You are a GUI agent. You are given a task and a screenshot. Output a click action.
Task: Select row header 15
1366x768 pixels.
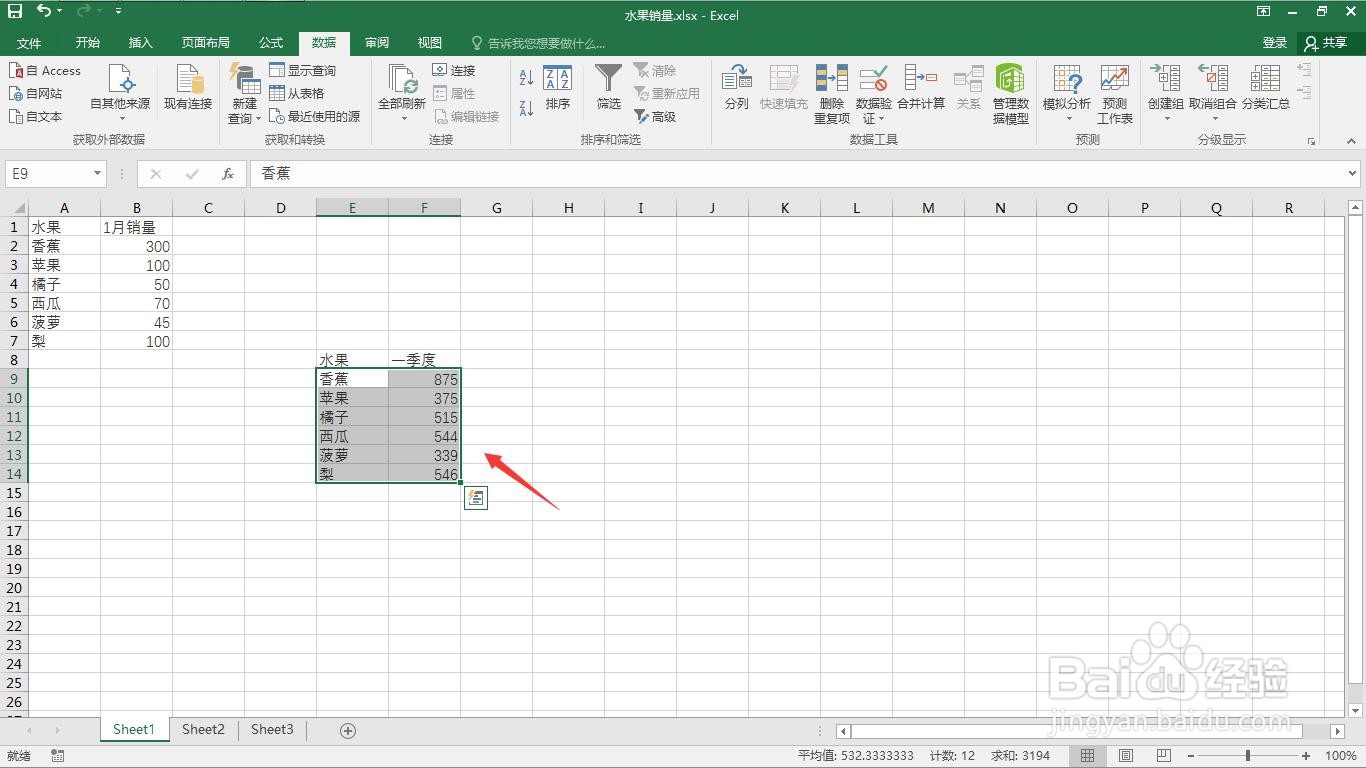point(14,493)
